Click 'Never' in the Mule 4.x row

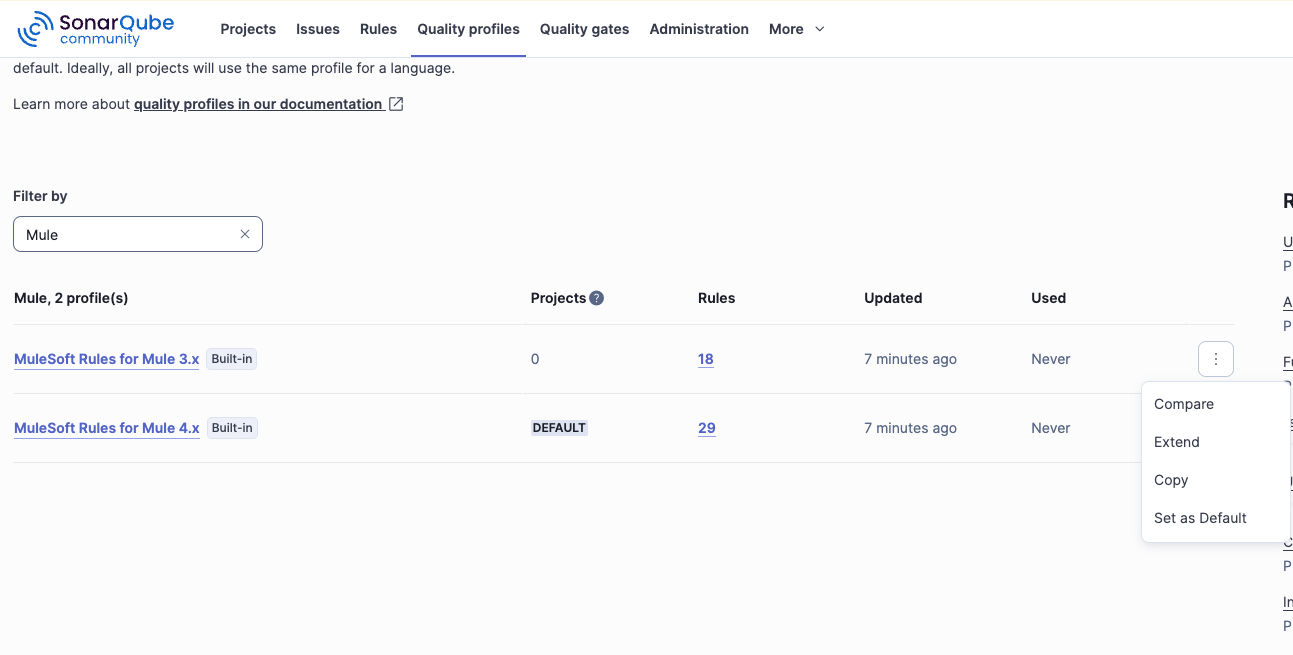[1051, 428]
